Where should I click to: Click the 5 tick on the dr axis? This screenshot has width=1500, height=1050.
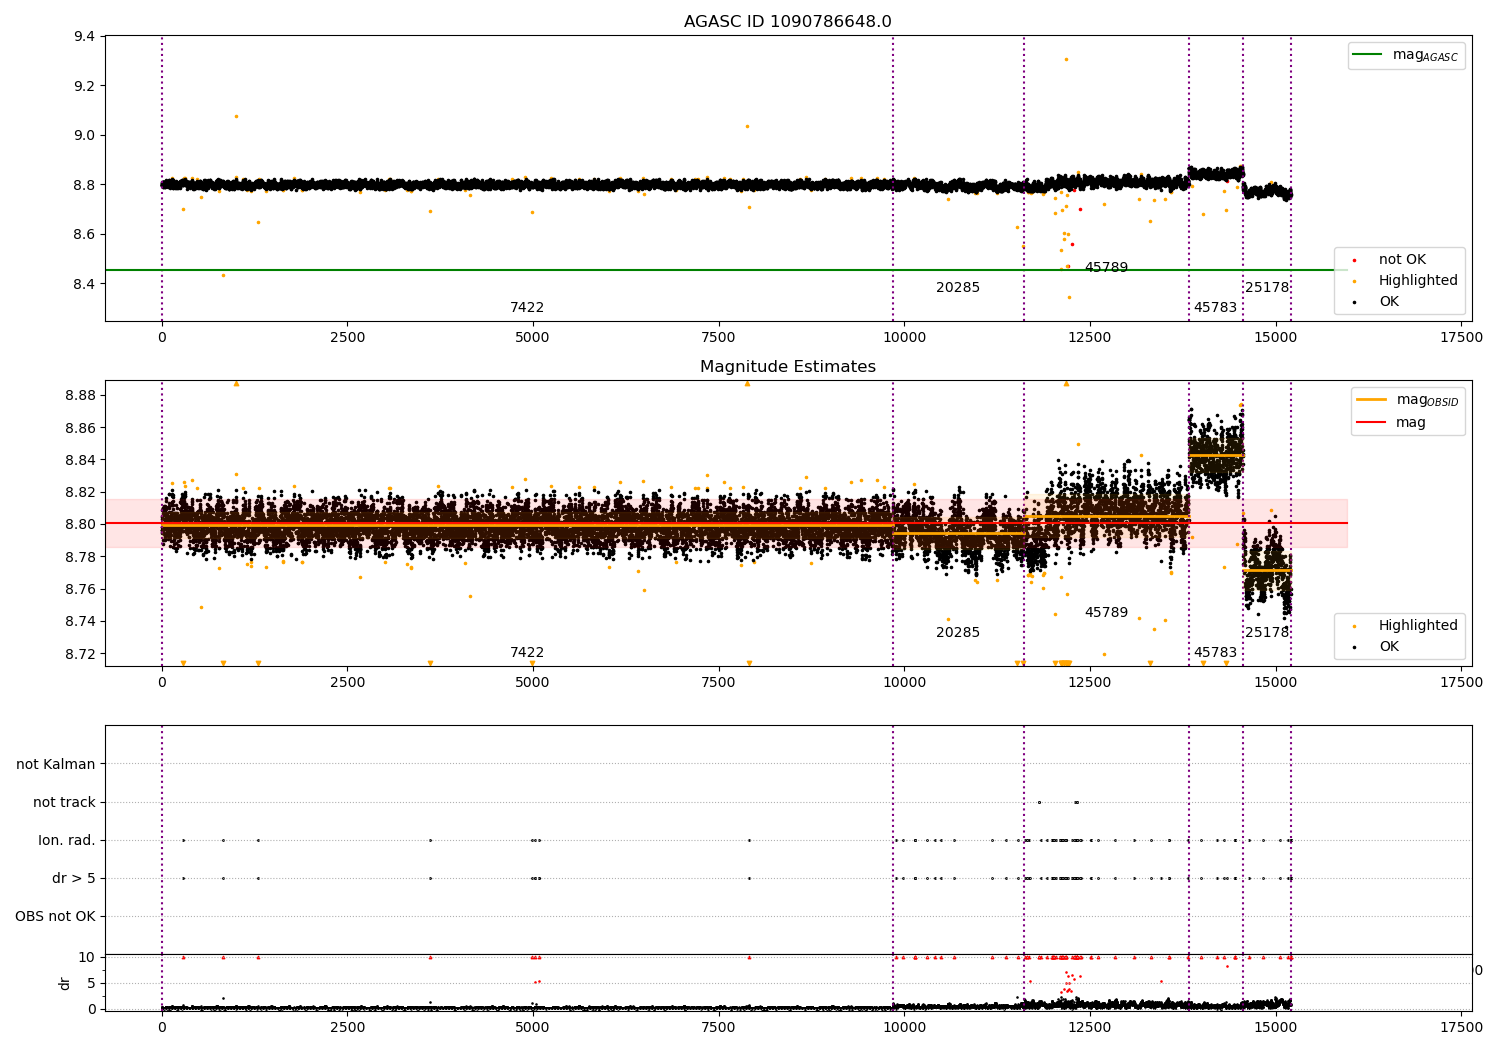click(x=92, y=983)
